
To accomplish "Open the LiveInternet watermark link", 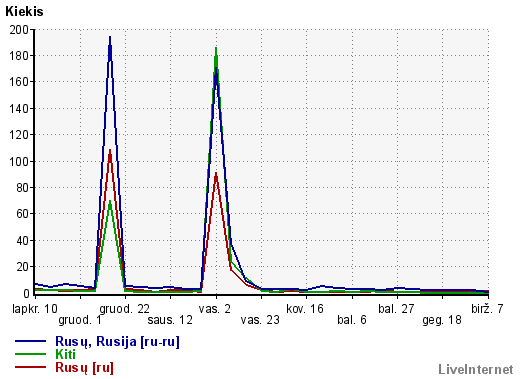I will pyautogui.click(x=475, y=369).
